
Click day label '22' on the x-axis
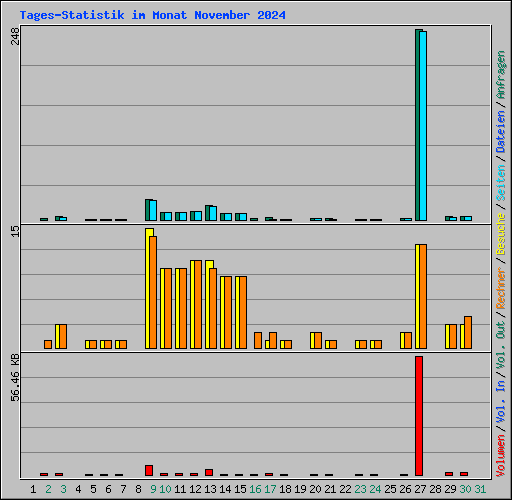tap(345, 489)
